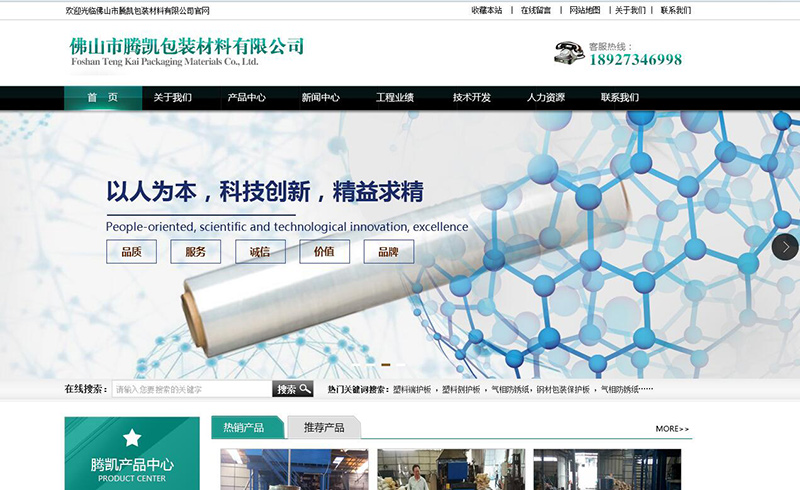
Task: Click the 诚信 banner box
Action: point(260,252)
